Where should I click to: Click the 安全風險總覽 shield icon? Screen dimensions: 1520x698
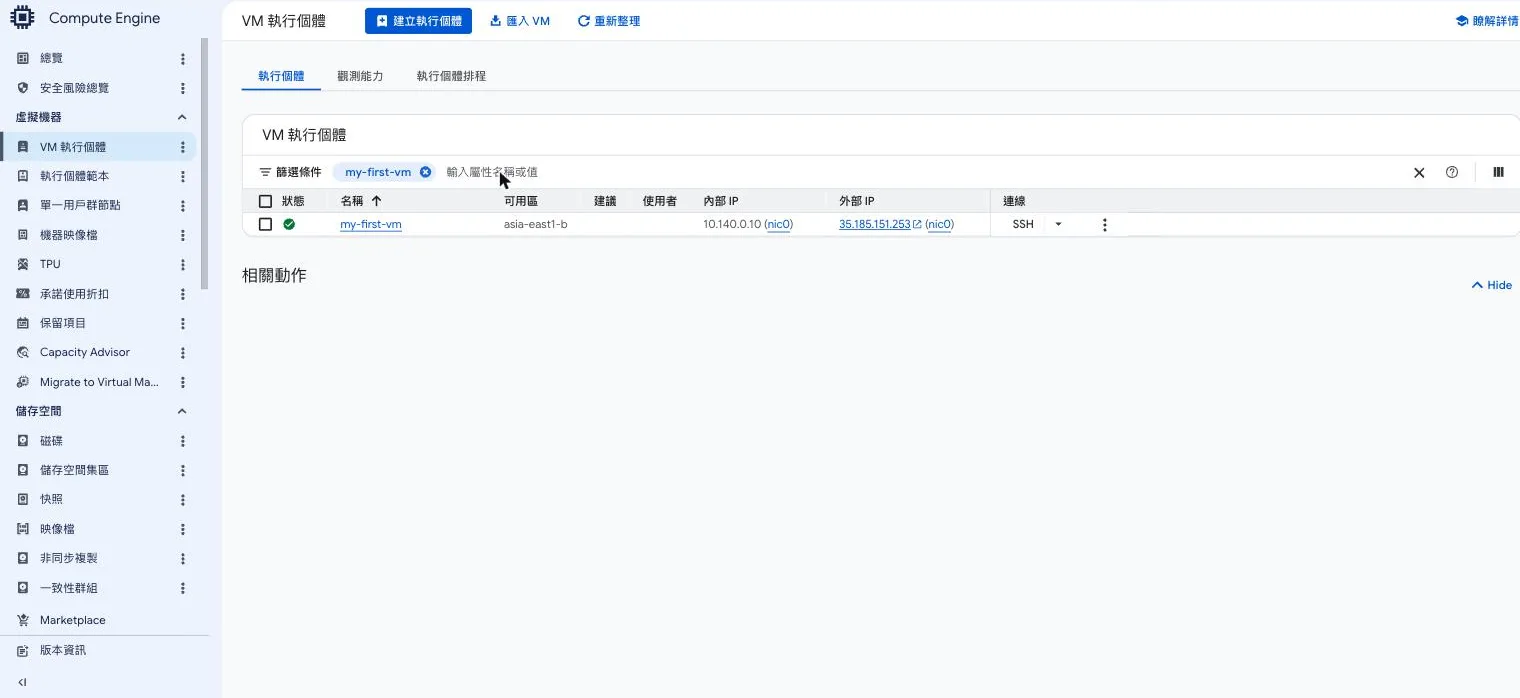(23, 88)
